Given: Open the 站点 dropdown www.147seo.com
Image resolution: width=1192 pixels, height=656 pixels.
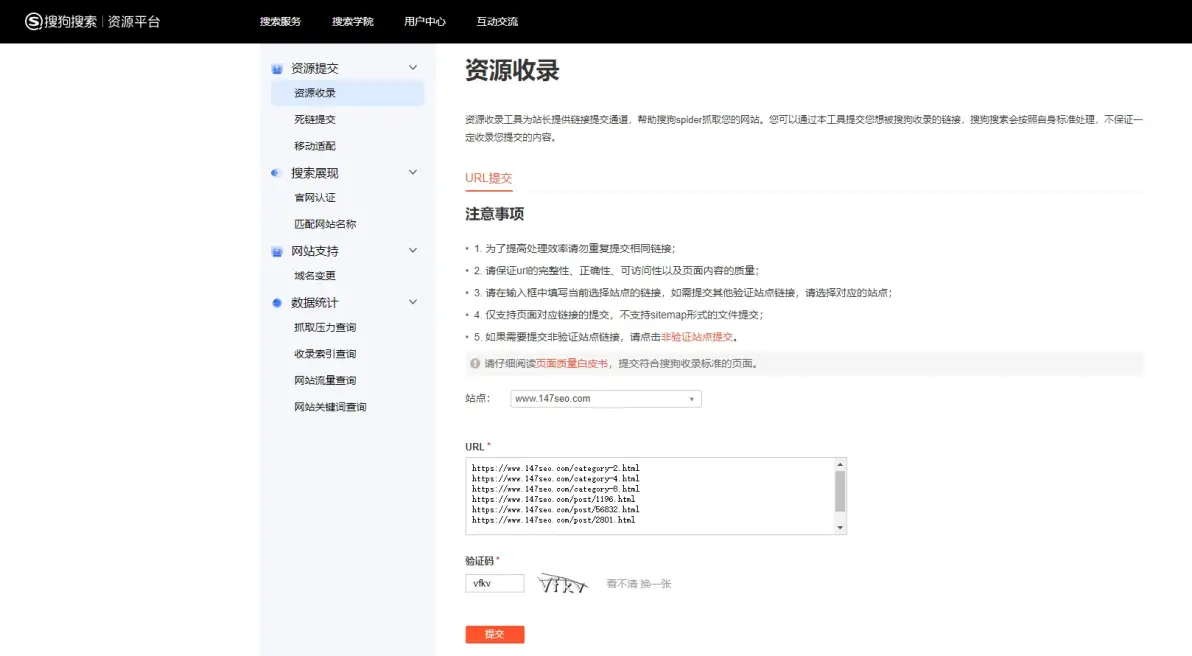Looking at the screenshot, I should tap(606, 398).
